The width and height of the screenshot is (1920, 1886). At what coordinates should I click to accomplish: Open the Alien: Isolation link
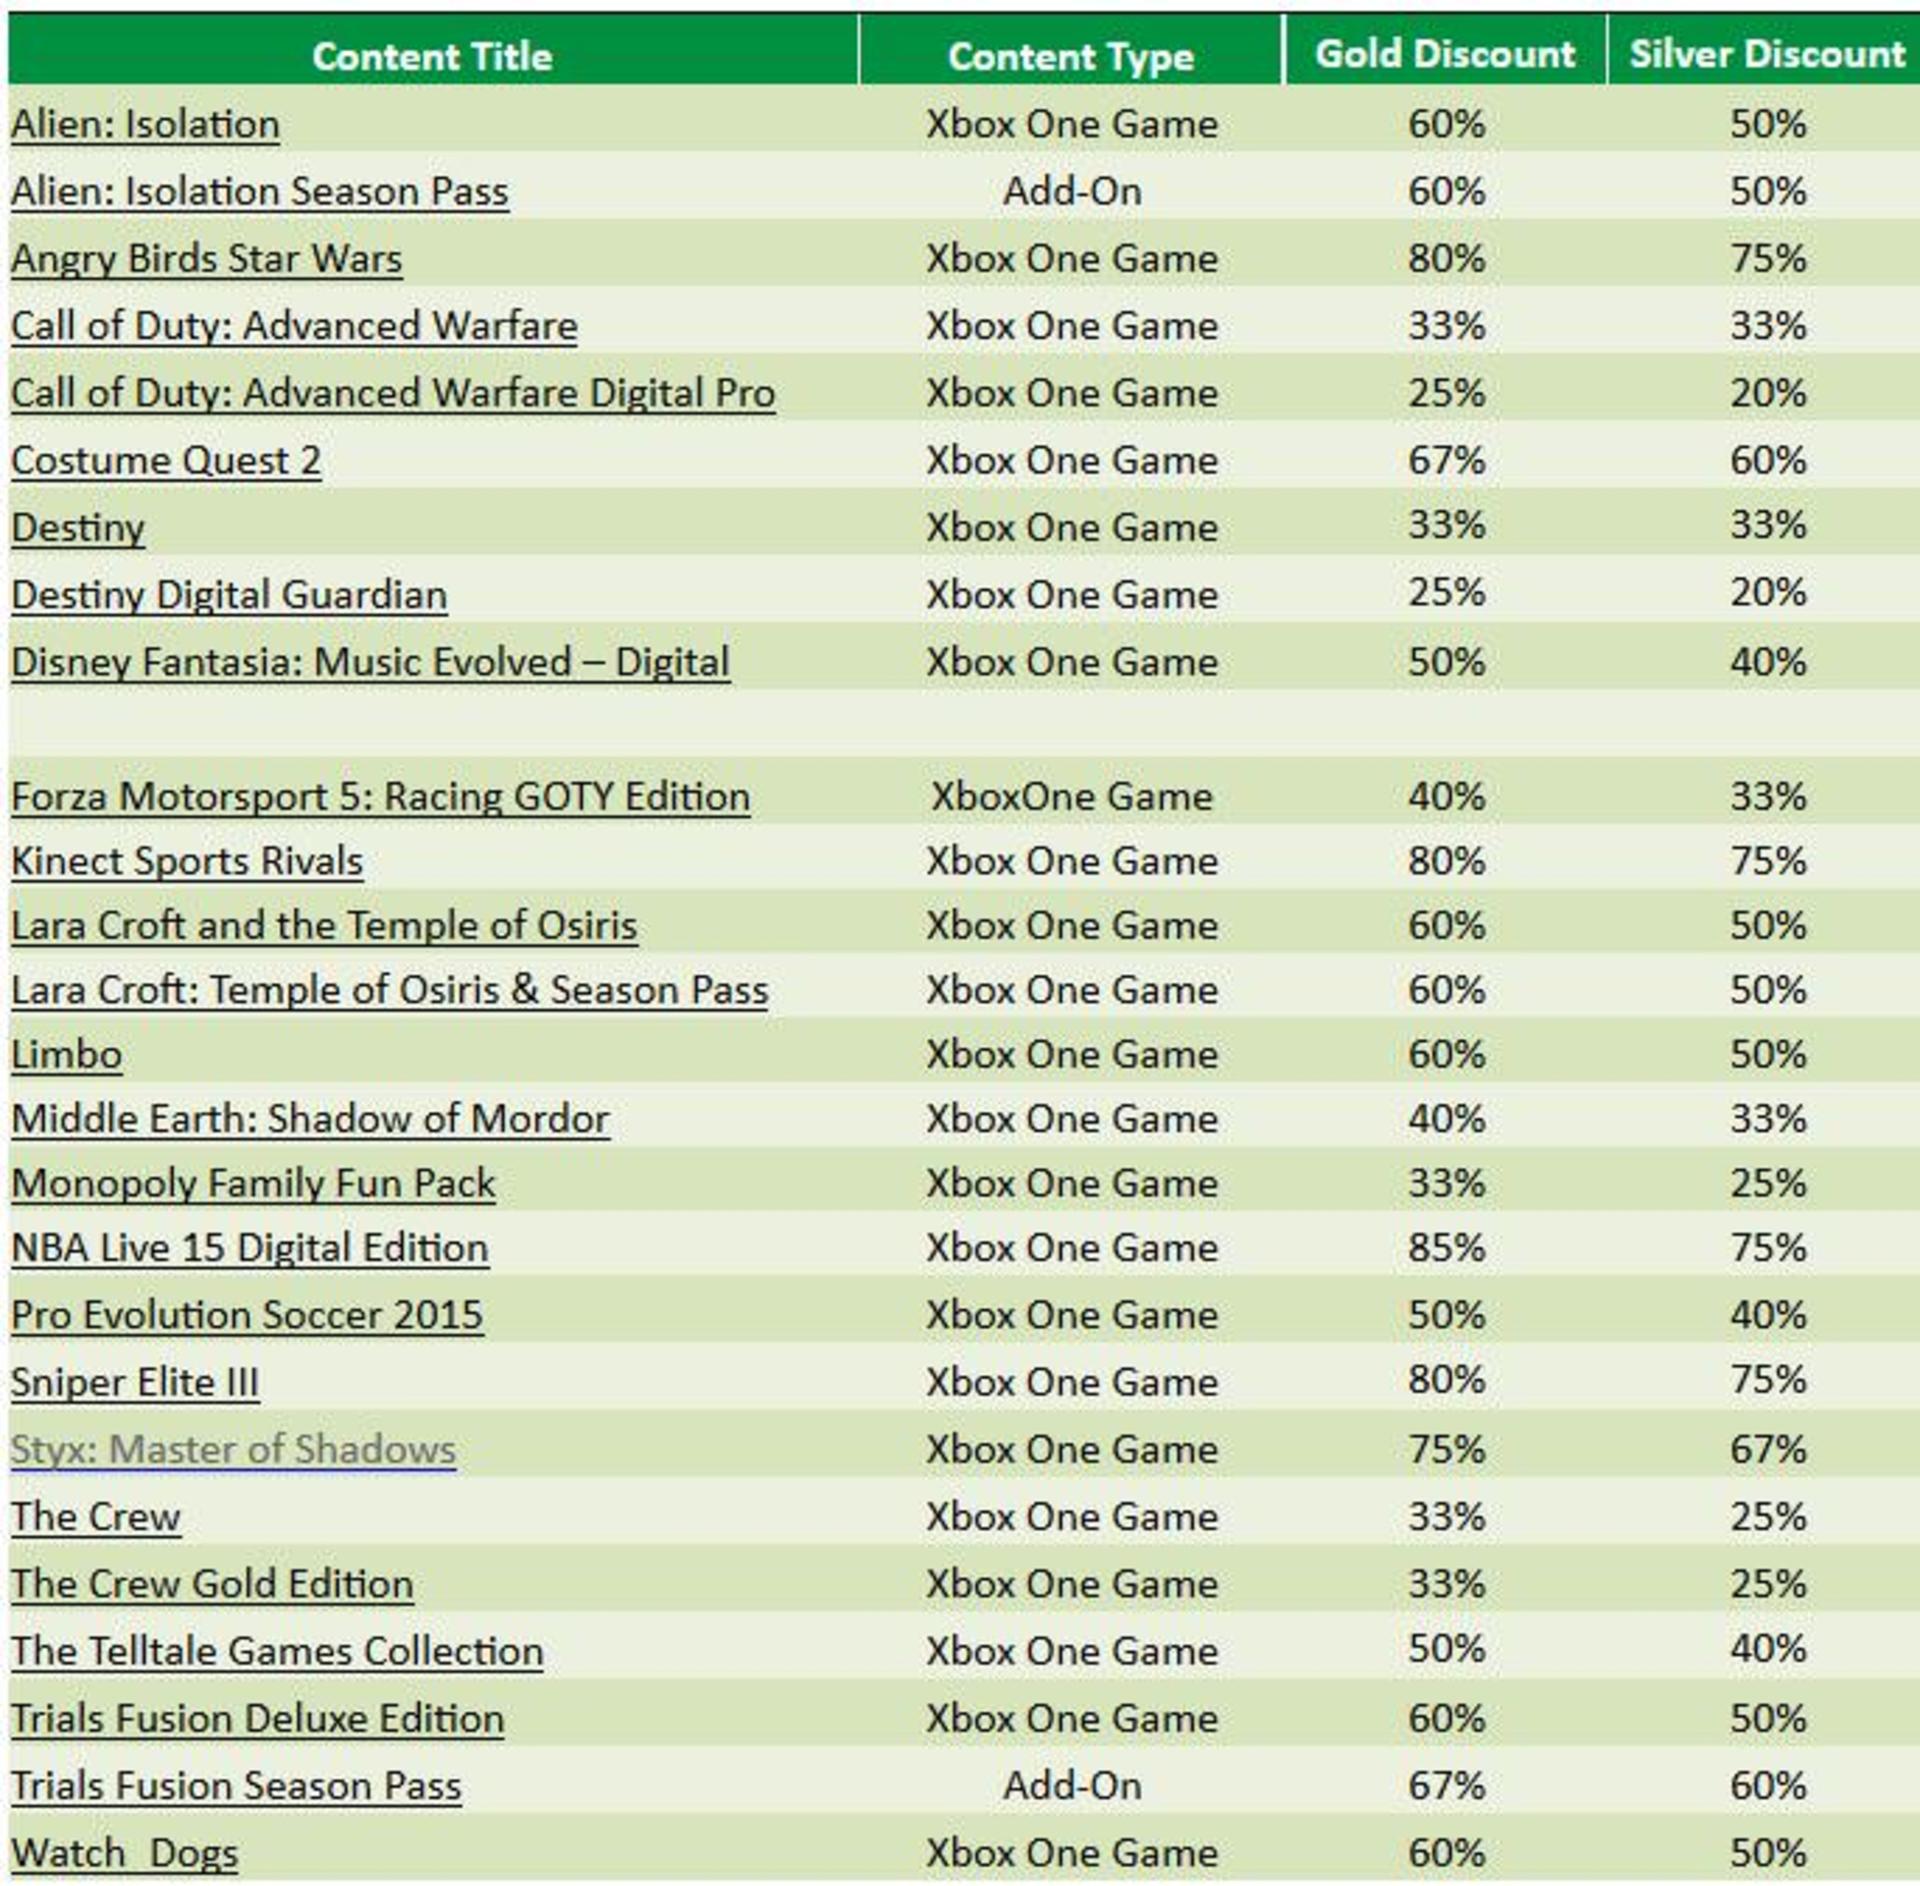click(146, 124)
